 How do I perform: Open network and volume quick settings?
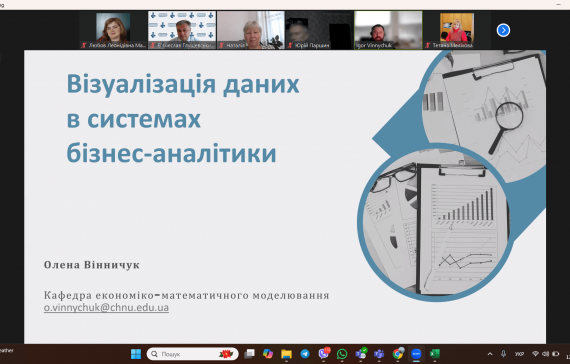pos(545,354)
